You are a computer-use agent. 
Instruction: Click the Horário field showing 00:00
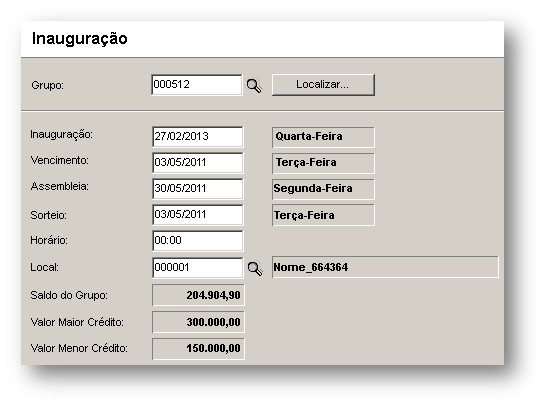(x=197, y=241)
